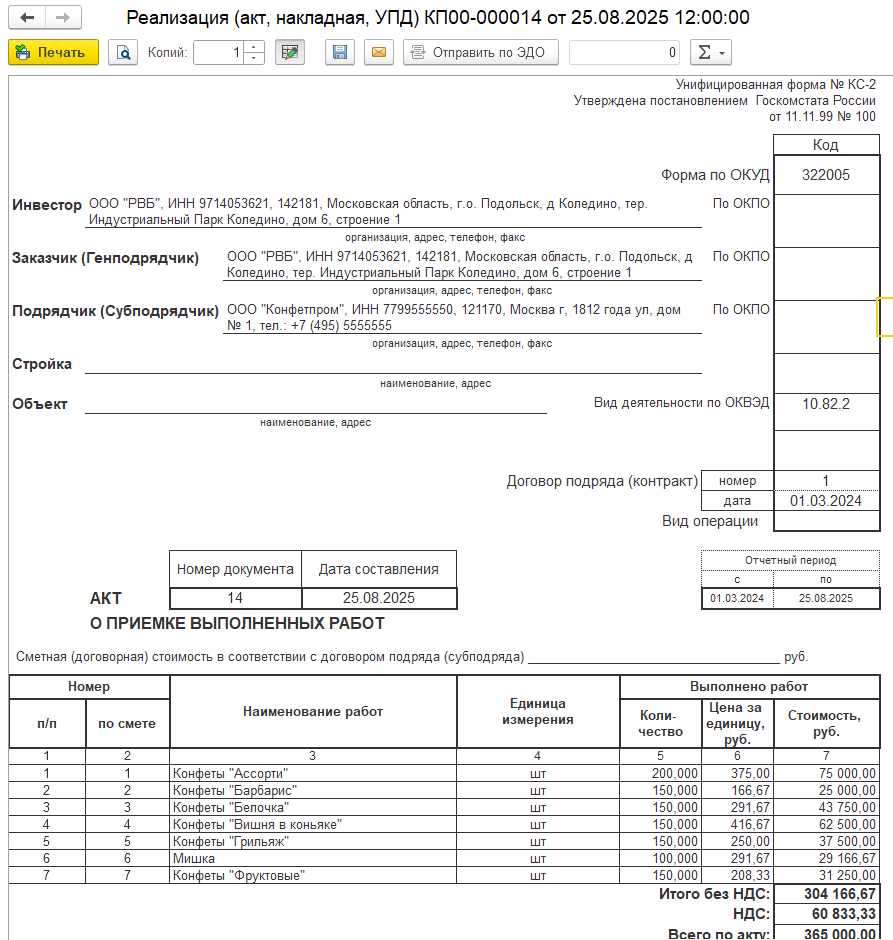The height and width of the screenshot is (940, 893).
Task: Click the empty Стройка name line
Action: click(x=393, y=364)
